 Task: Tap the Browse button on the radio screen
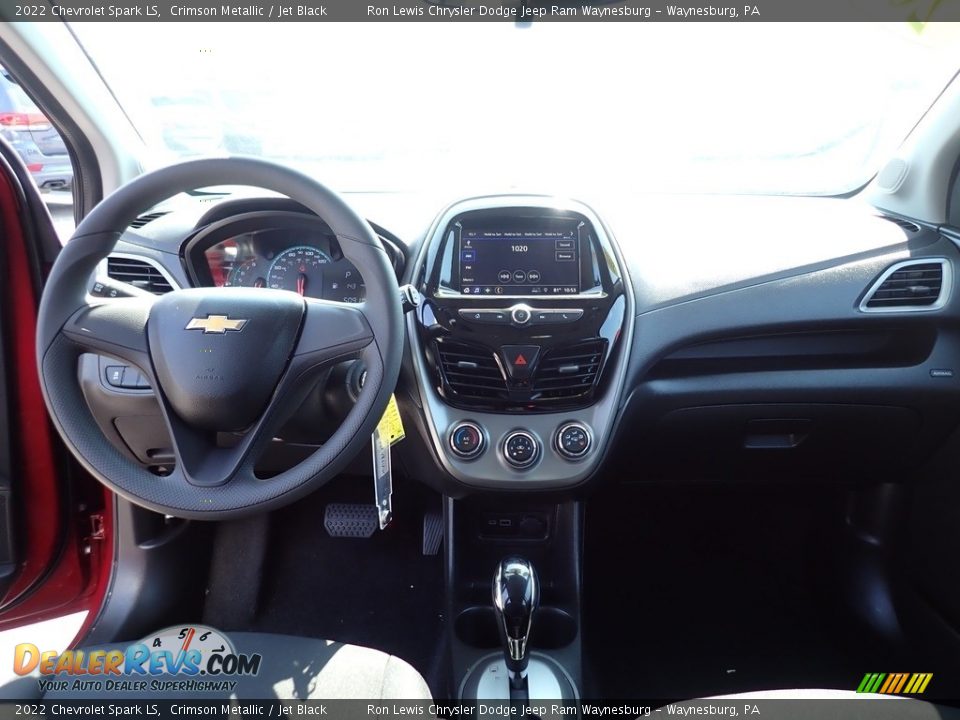coord(565,256)
